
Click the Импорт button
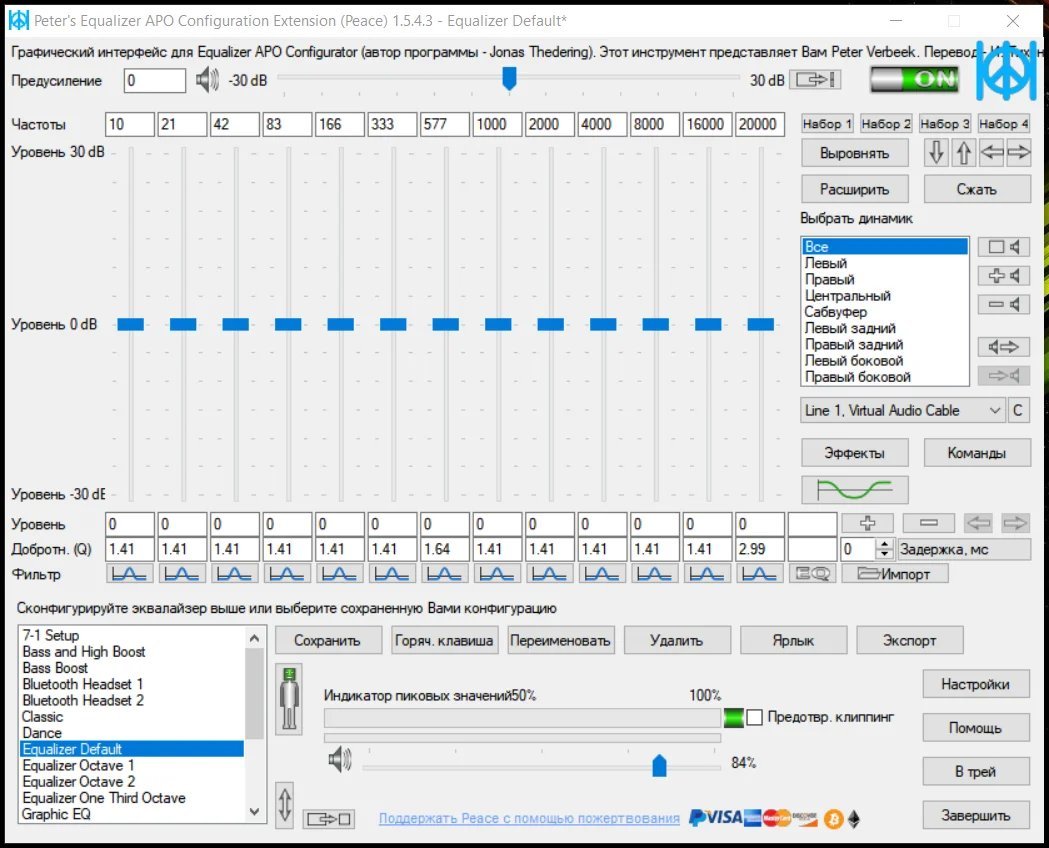pyautogui.click(x=894, y=574)
